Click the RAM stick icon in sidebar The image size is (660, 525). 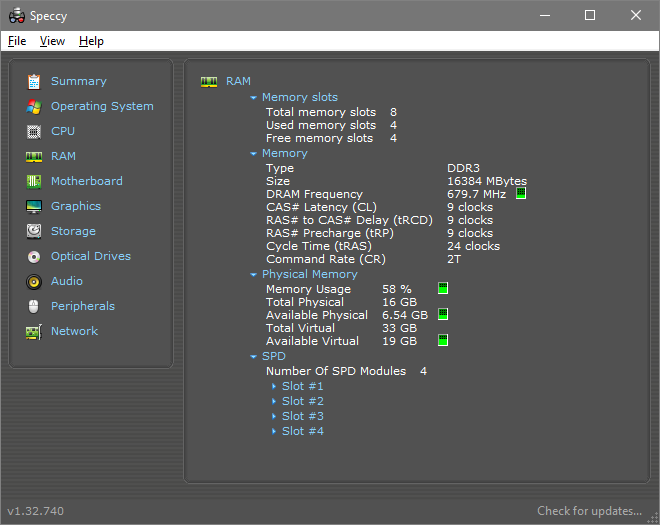(34, 157)
